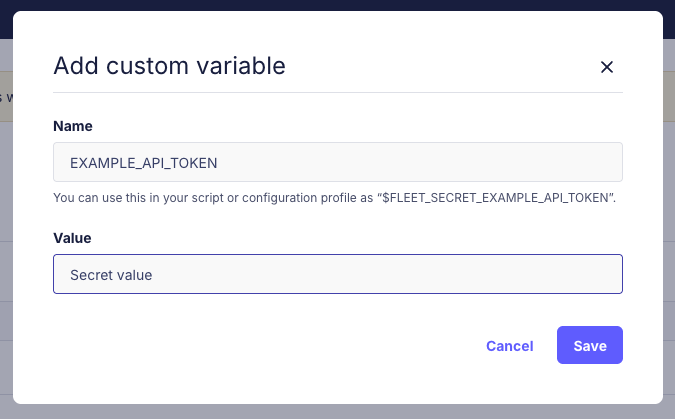Click the $FLEET_SECRET_EXAMPLE_API_TOKEN text in hint
The width and height of the screenshot is (675, 419).
[x=496, y=198]
